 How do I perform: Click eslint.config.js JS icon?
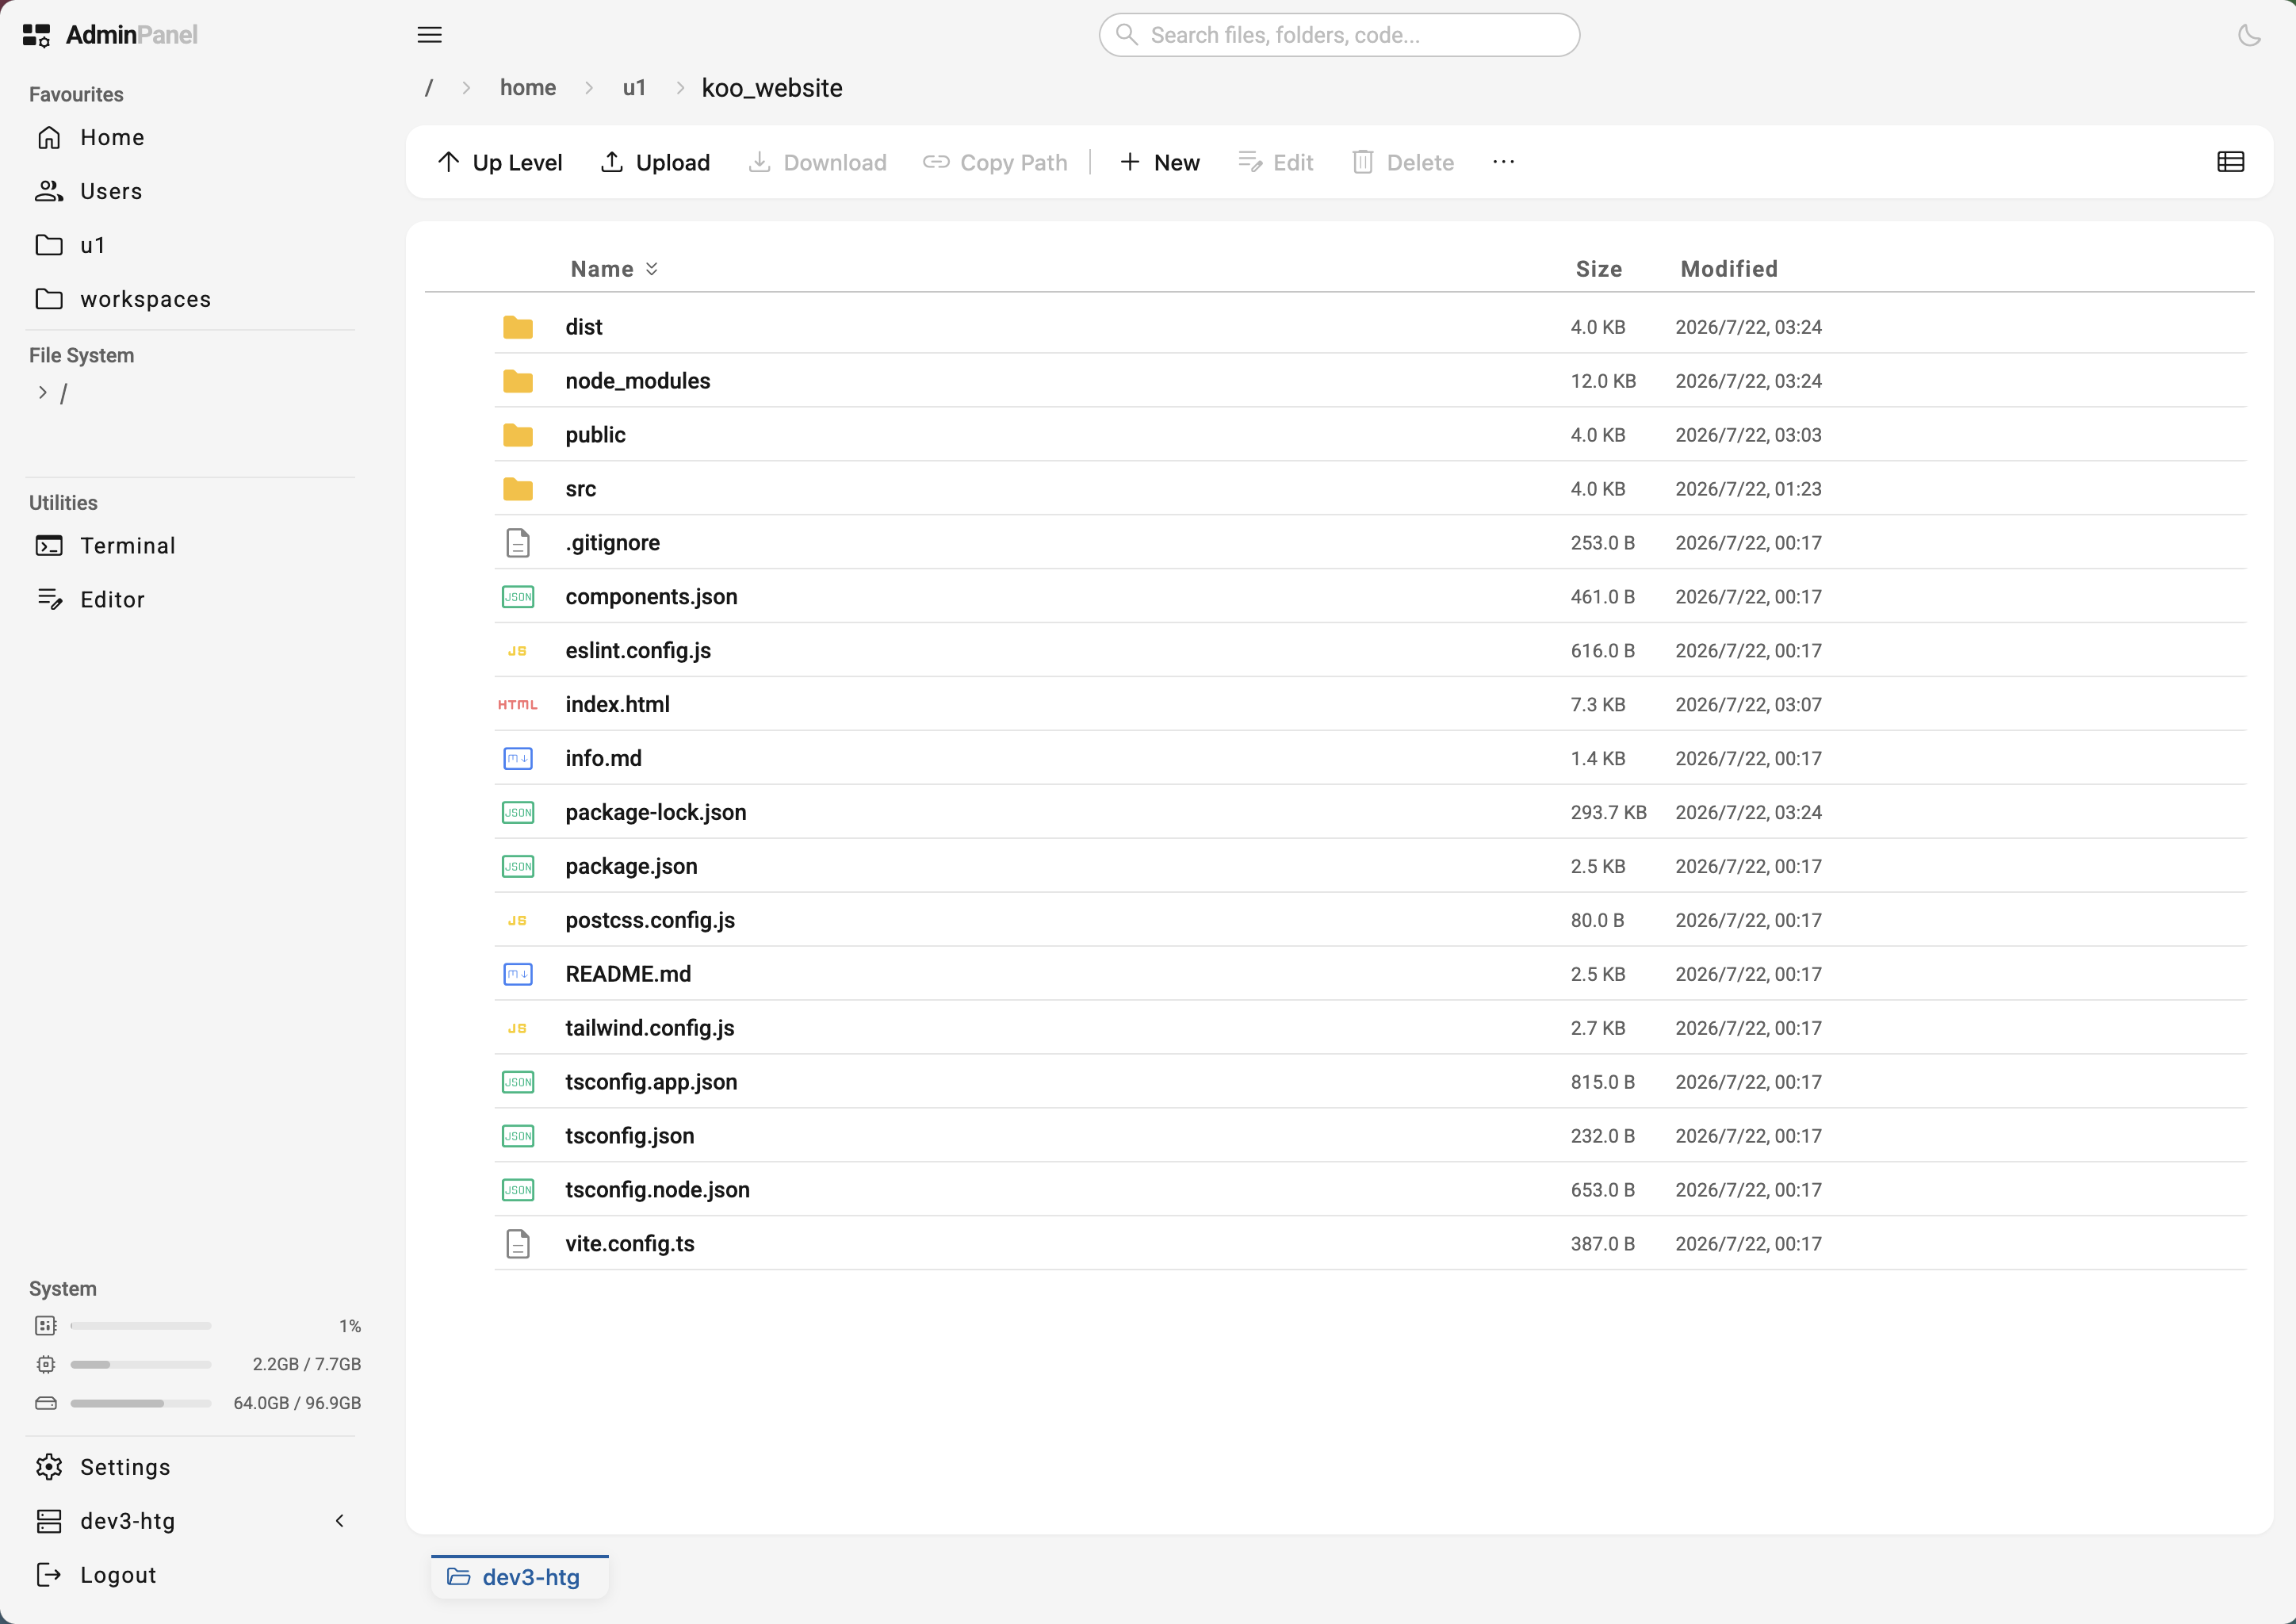pos(518,651)
